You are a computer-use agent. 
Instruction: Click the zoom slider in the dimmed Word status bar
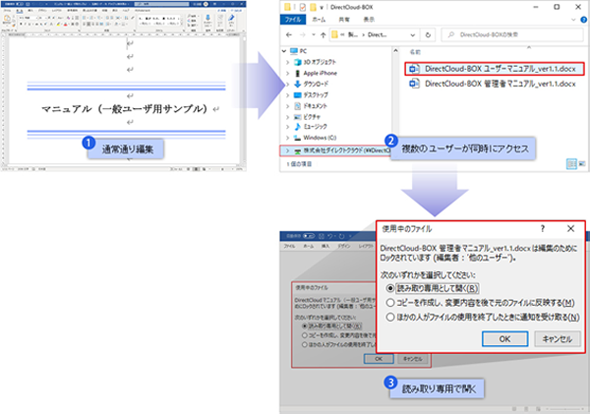click(x=564, y=408)
